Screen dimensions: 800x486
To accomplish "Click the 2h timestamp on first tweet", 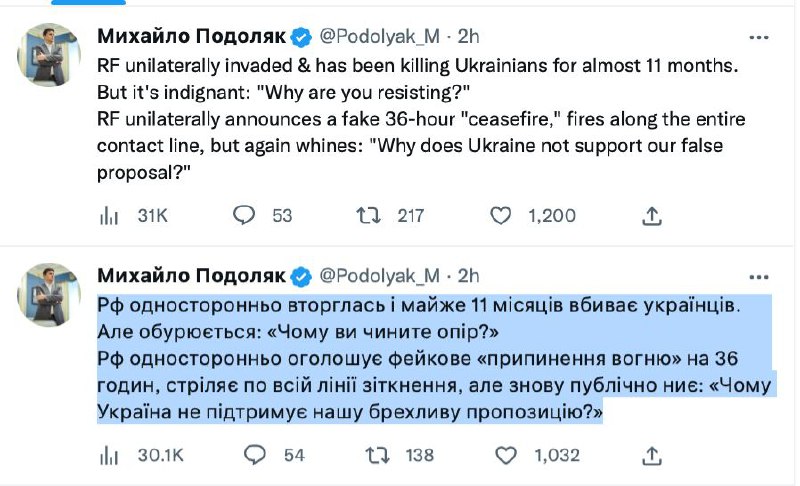I will (468, 37).
